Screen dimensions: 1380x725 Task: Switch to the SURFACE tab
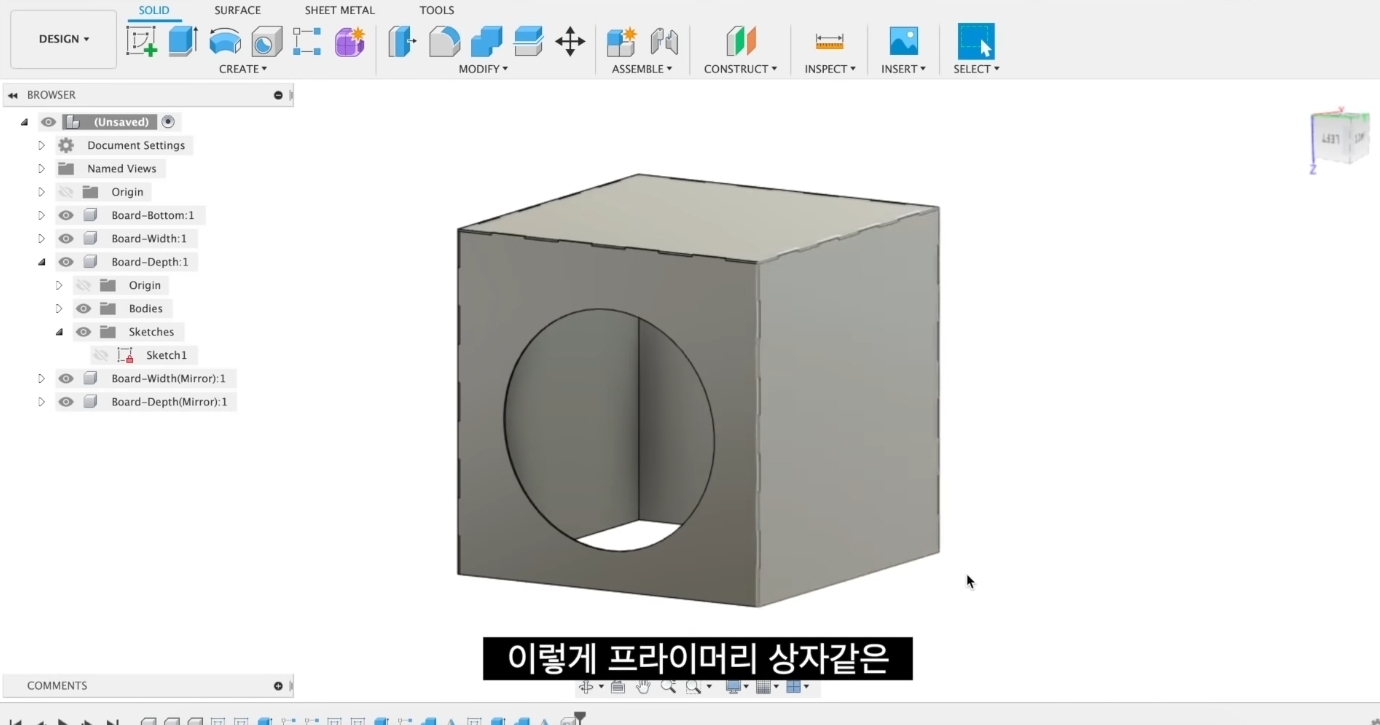[x=237, y=10]
